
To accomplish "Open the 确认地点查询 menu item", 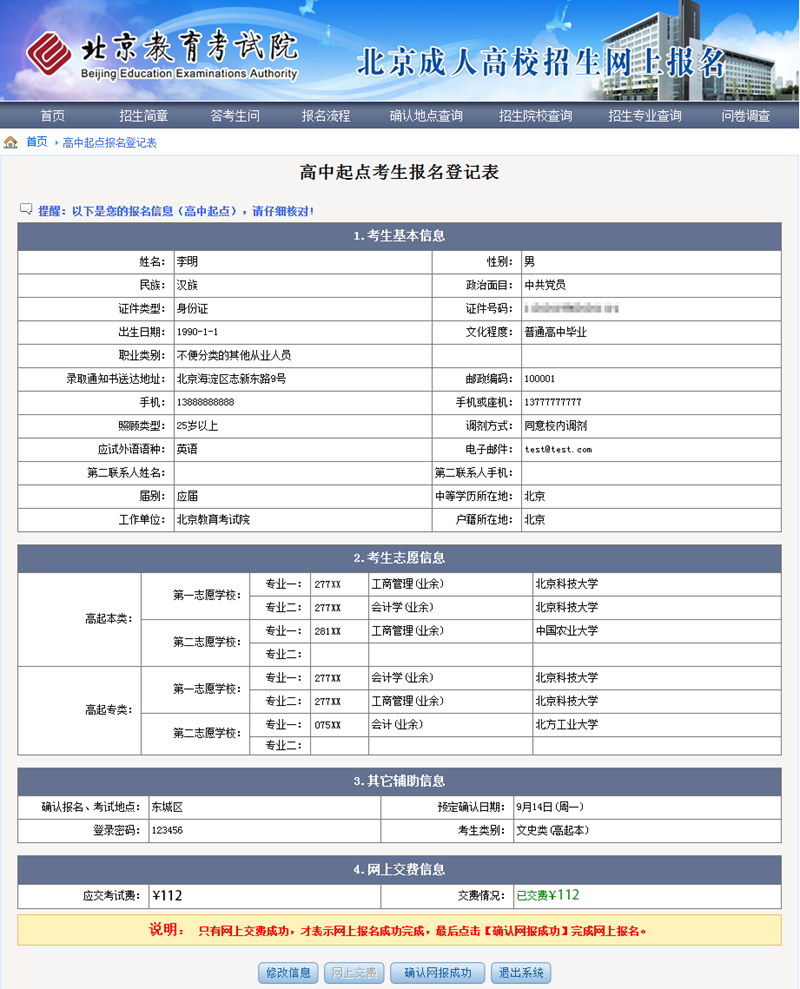I will [x=426, y=115].
